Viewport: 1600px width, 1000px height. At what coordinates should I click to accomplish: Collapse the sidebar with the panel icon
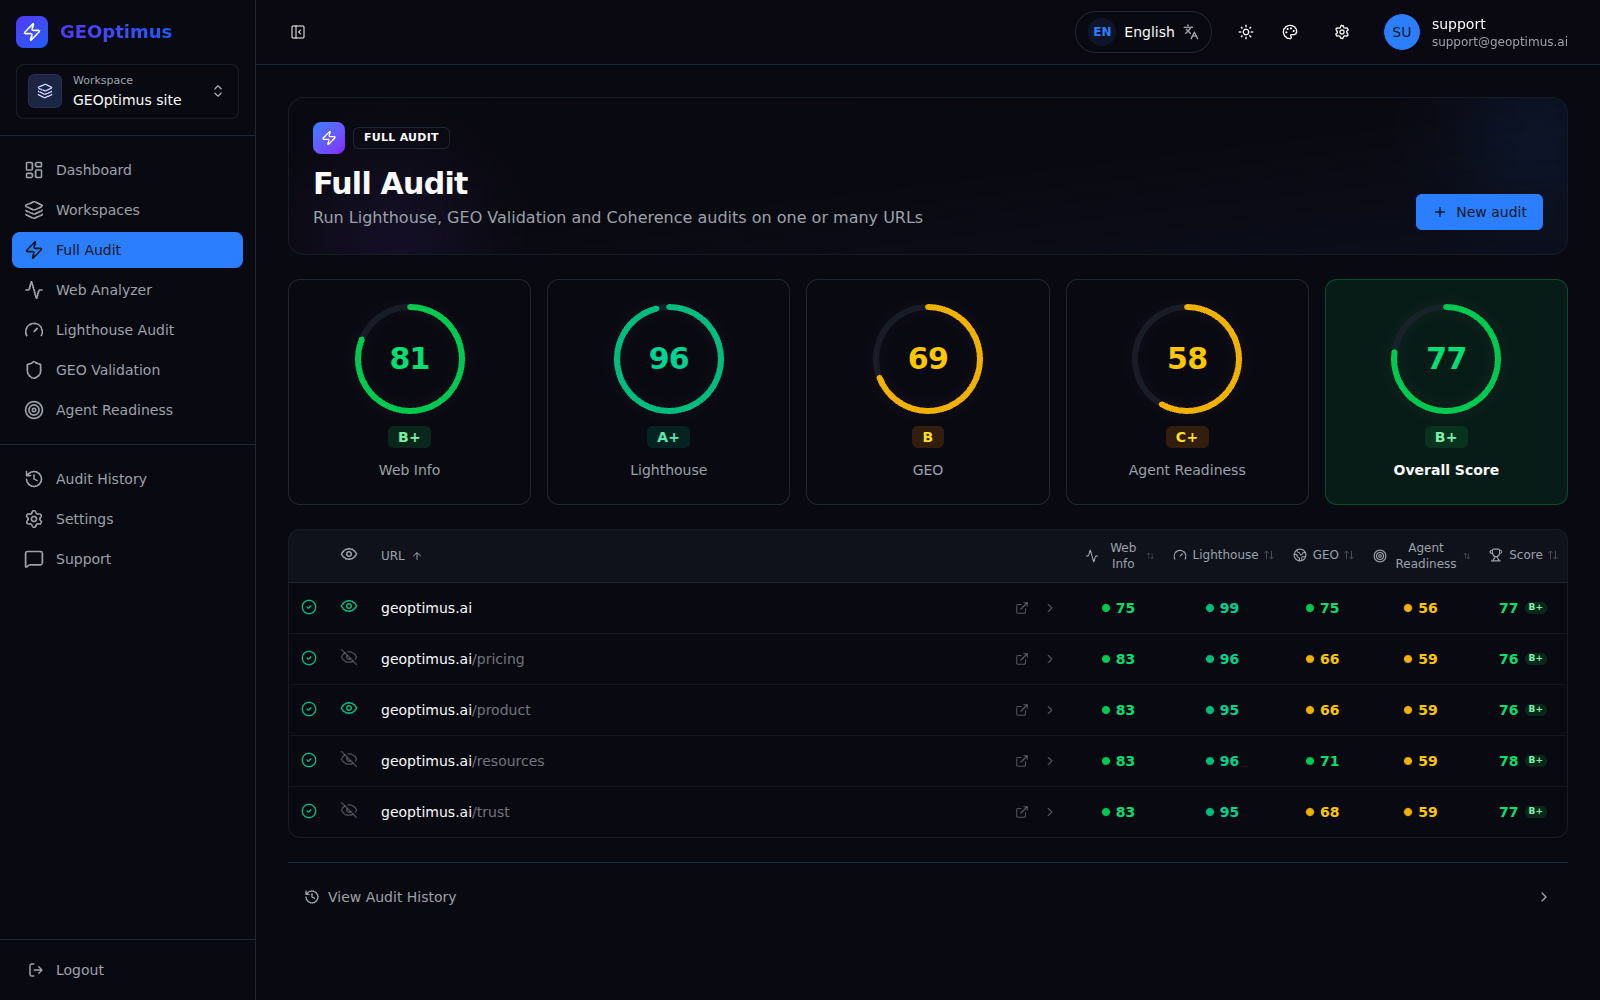[298, 32]
